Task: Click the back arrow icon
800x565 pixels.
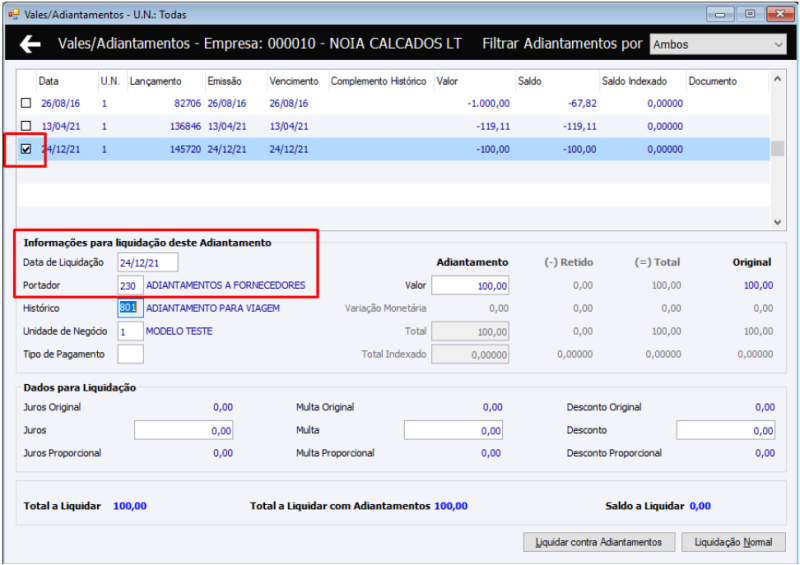Action: 30,44
